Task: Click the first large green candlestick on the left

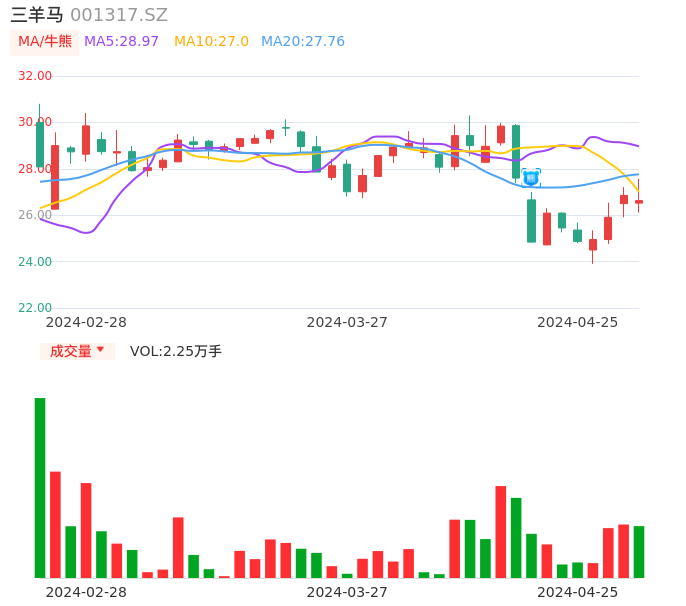Action: [40, 145]
